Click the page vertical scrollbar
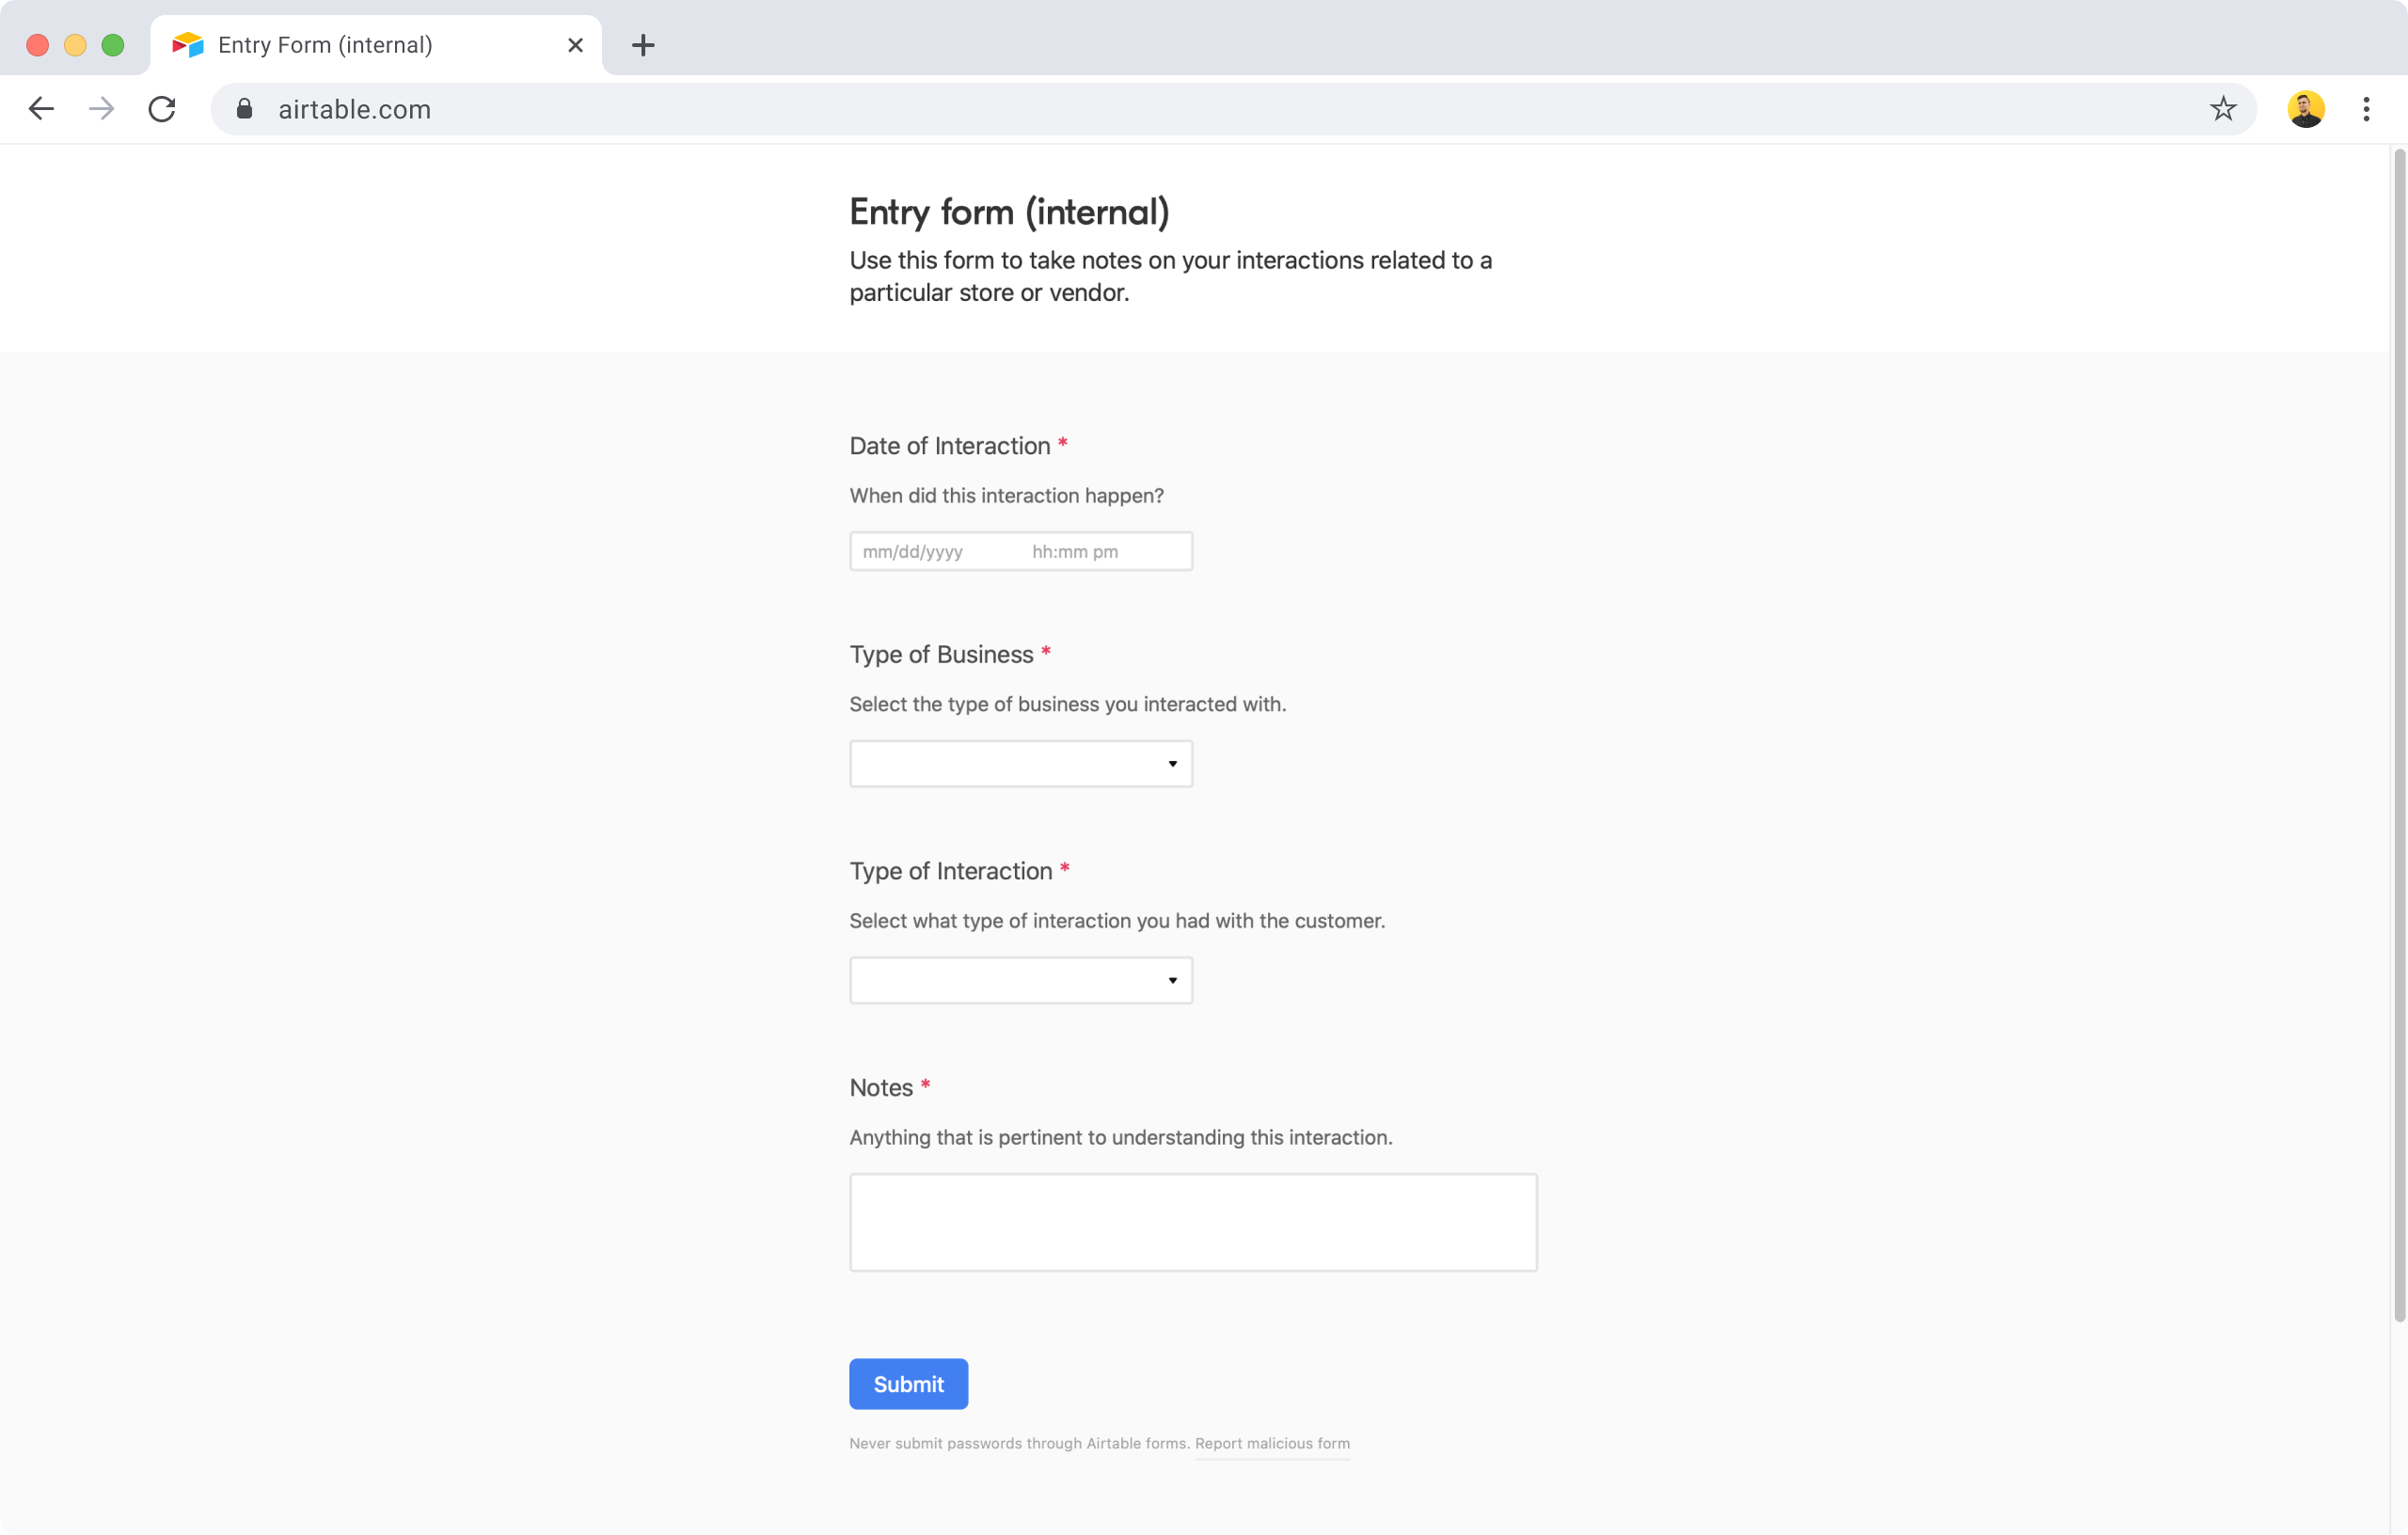Image resolution: width=2408 pixels, height=1535 pixels. [x=2398, y=735]
